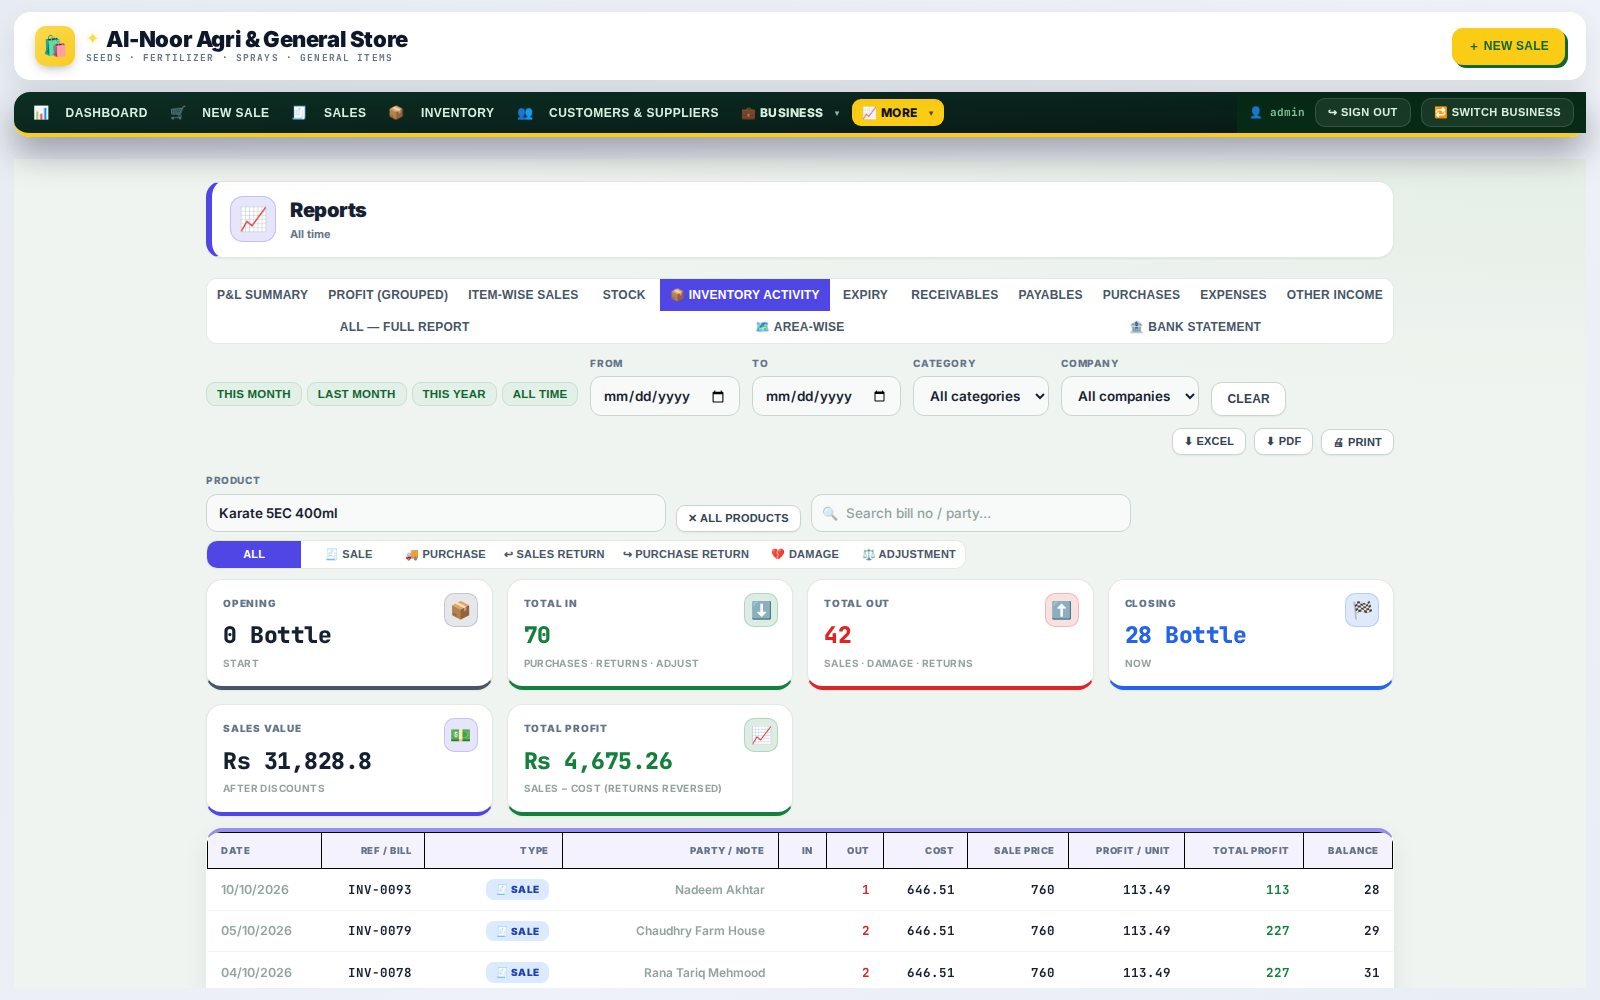Click the checkered flag icon on Closing card
The height and width of the screenshot is (1000, 1600).
[x=1362, y=610]
